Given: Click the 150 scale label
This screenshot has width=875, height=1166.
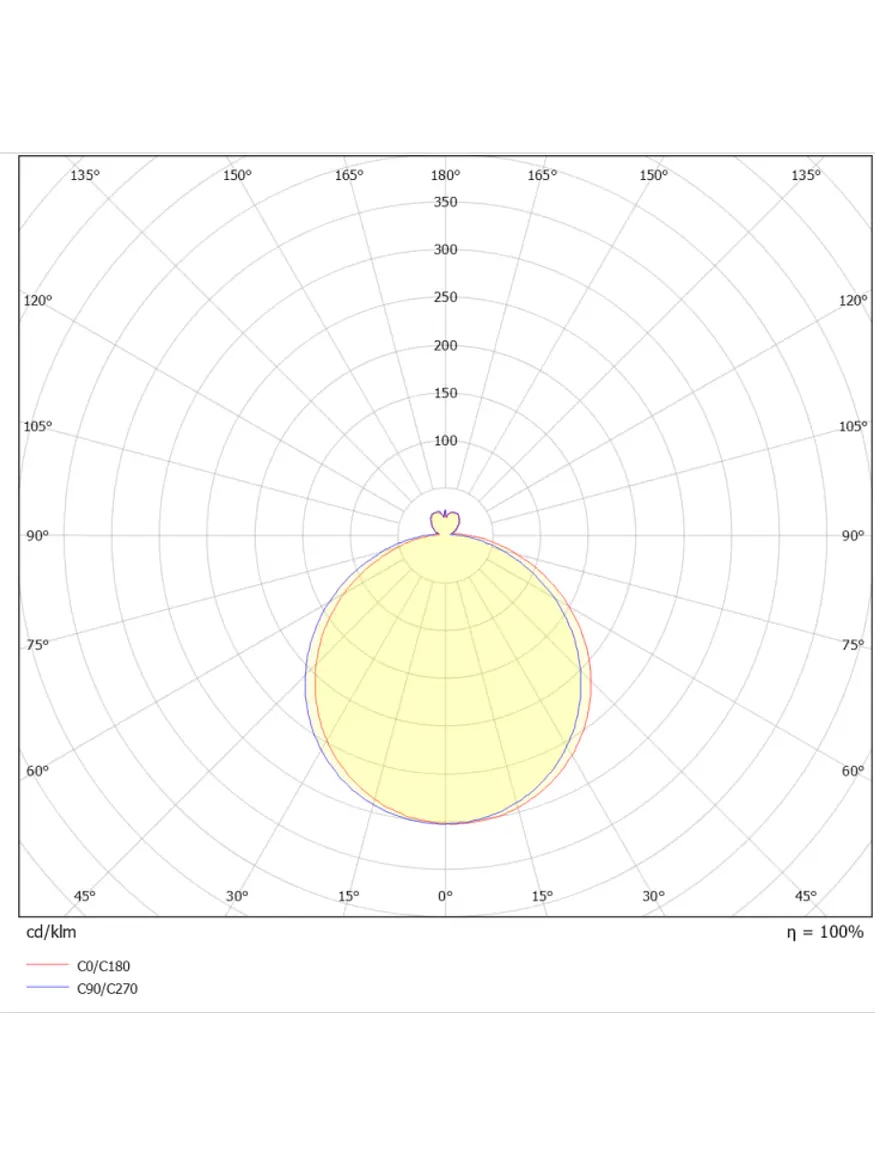Looking at the screenshot, I should coord(445,393).
